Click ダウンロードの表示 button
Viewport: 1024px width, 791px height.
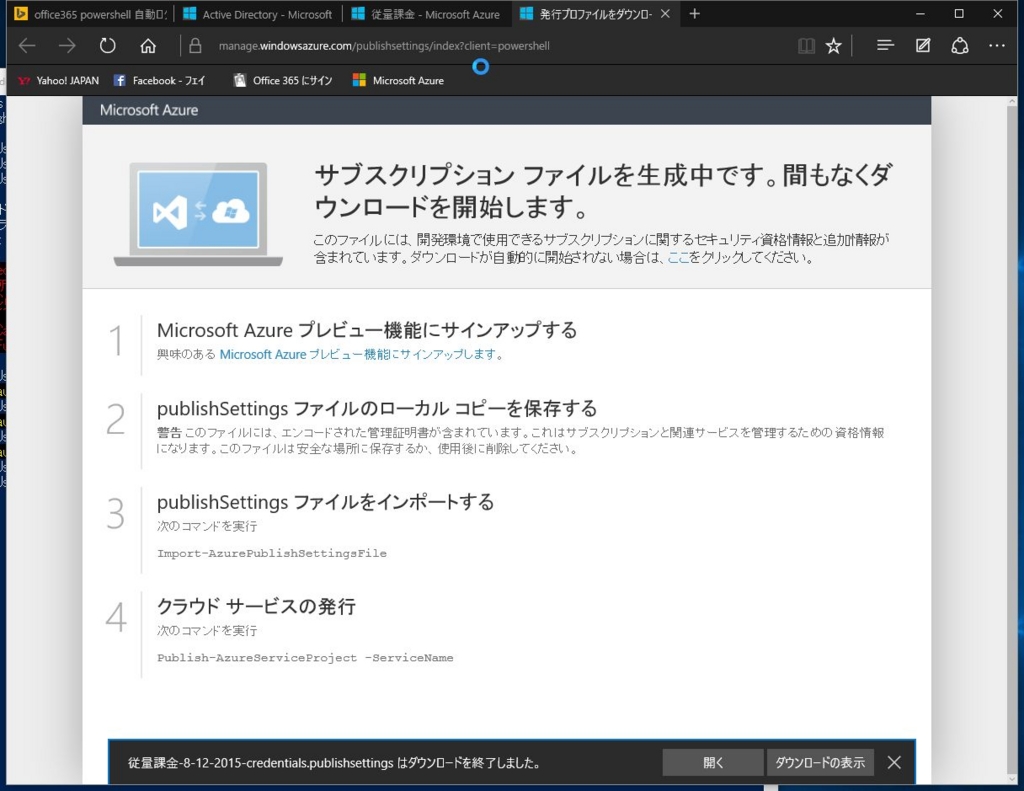(x=820, y=762)
